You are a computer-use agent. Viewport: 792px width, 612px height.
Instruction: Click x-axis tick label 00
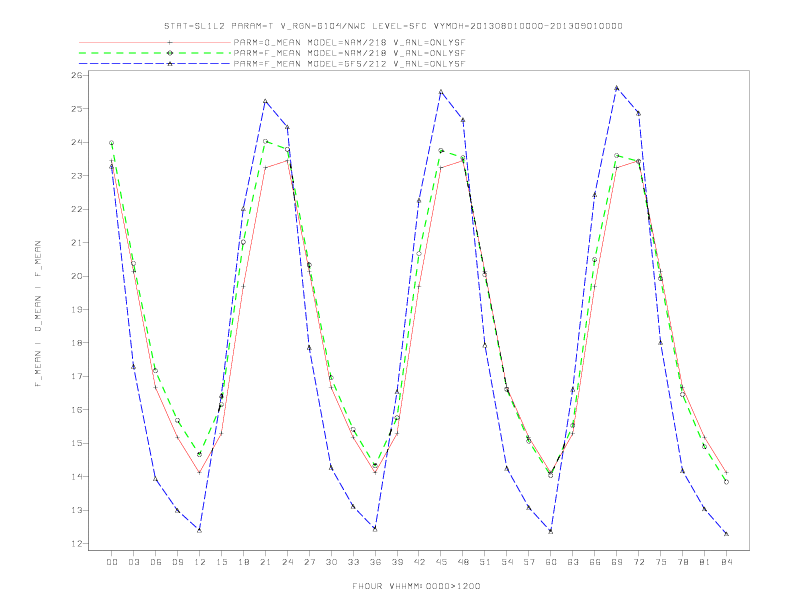click(x=112, y=562)
